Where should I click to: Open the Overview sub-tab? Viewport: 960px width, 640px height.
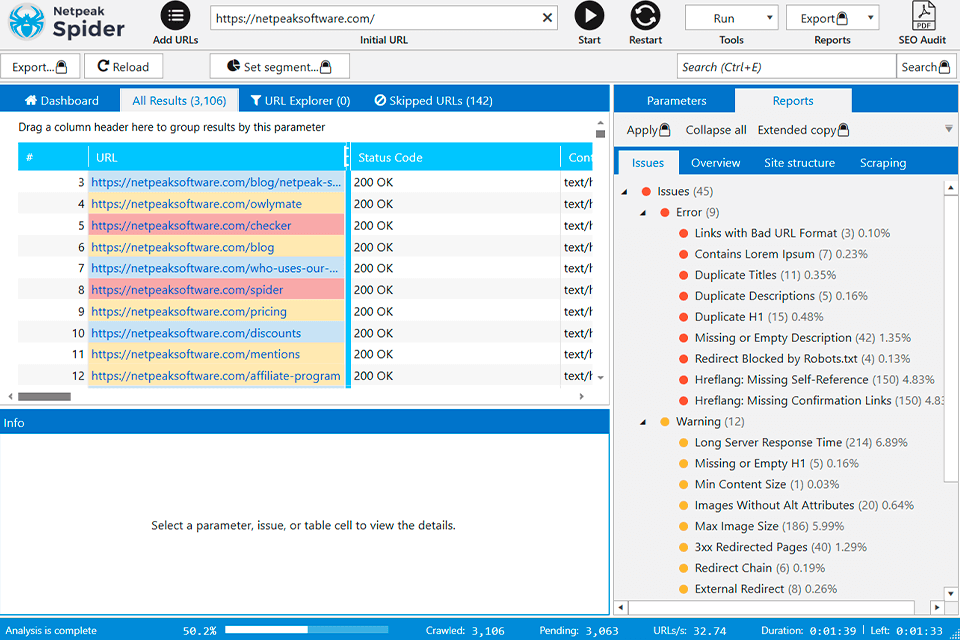715,163
